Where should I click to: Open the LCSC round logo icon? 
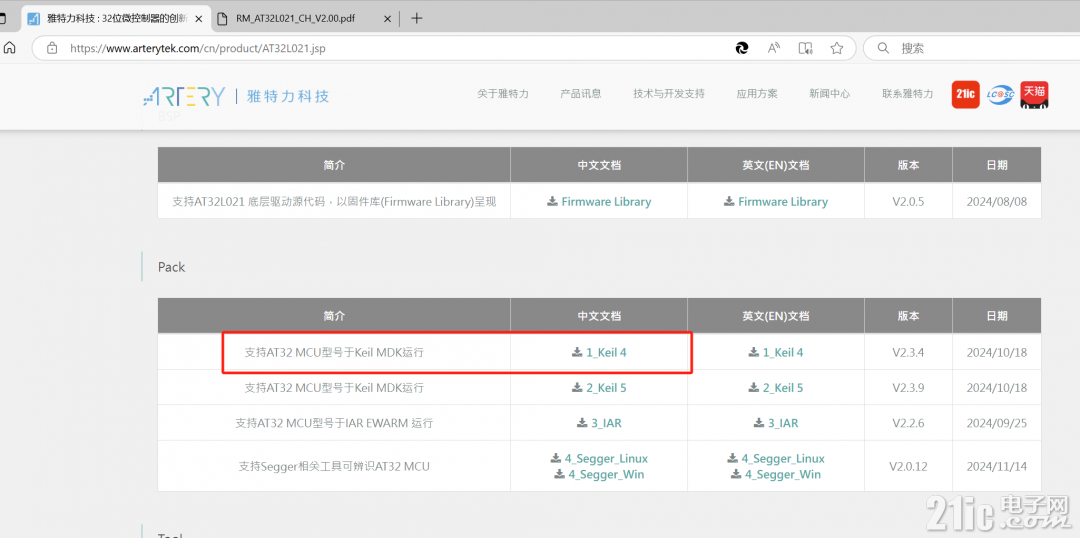click(x=1000, y=94)
